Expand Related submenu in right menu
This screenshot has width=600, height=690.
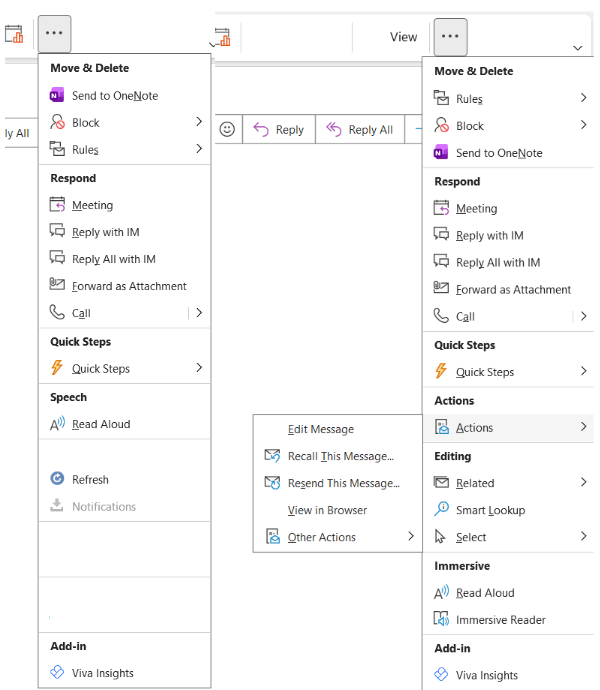point(508,483)
